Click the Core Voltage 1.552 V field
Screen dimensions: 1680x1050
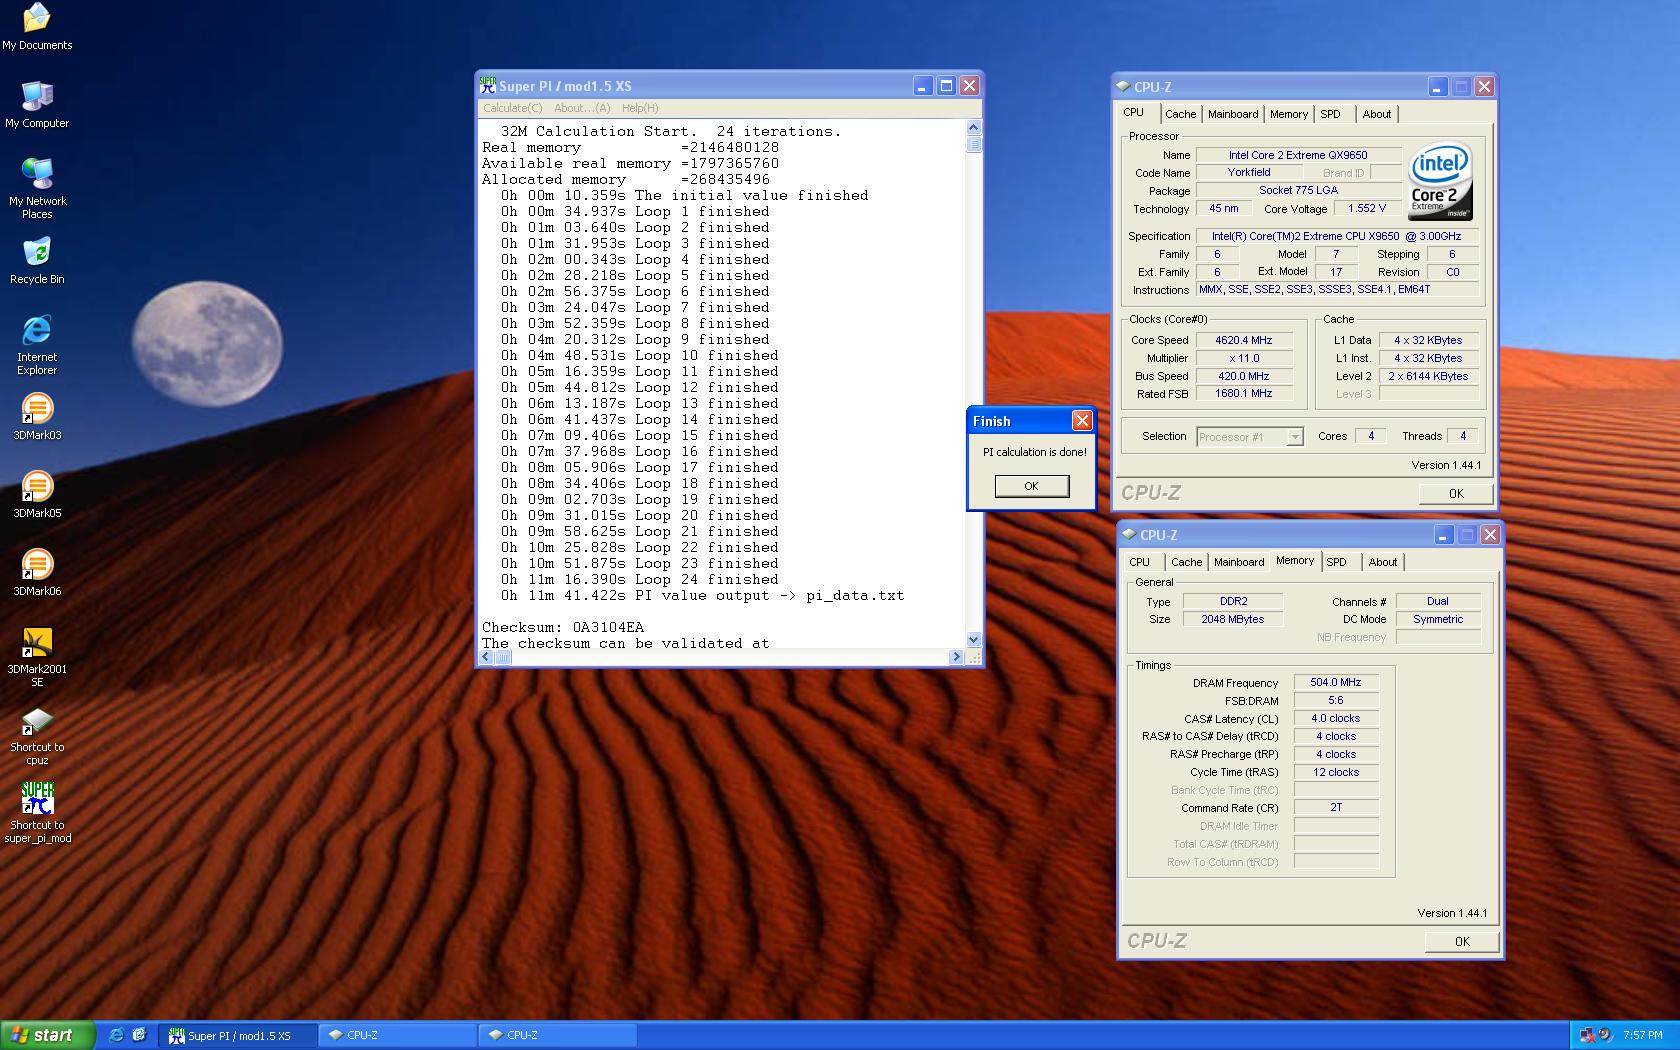pyautogui.click(x=1366, y=208)
